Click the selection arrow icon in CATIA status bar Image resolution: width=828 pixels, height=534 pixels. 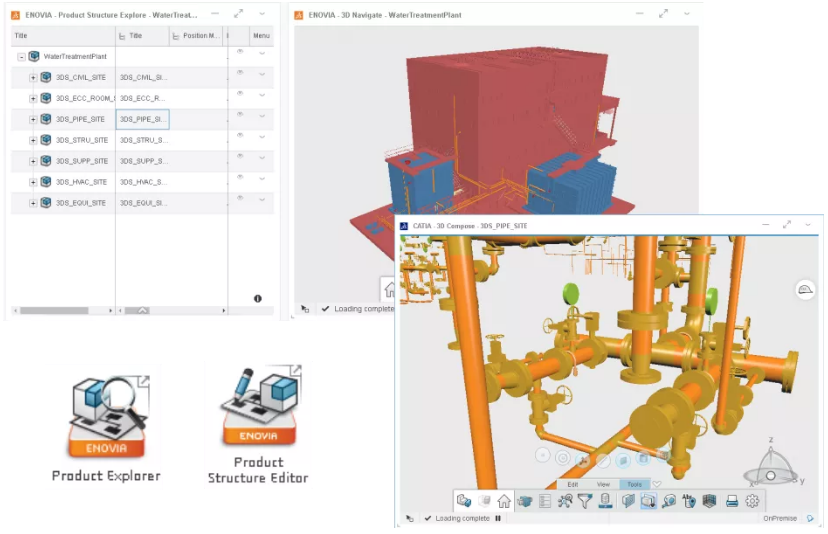coord(409,519)
